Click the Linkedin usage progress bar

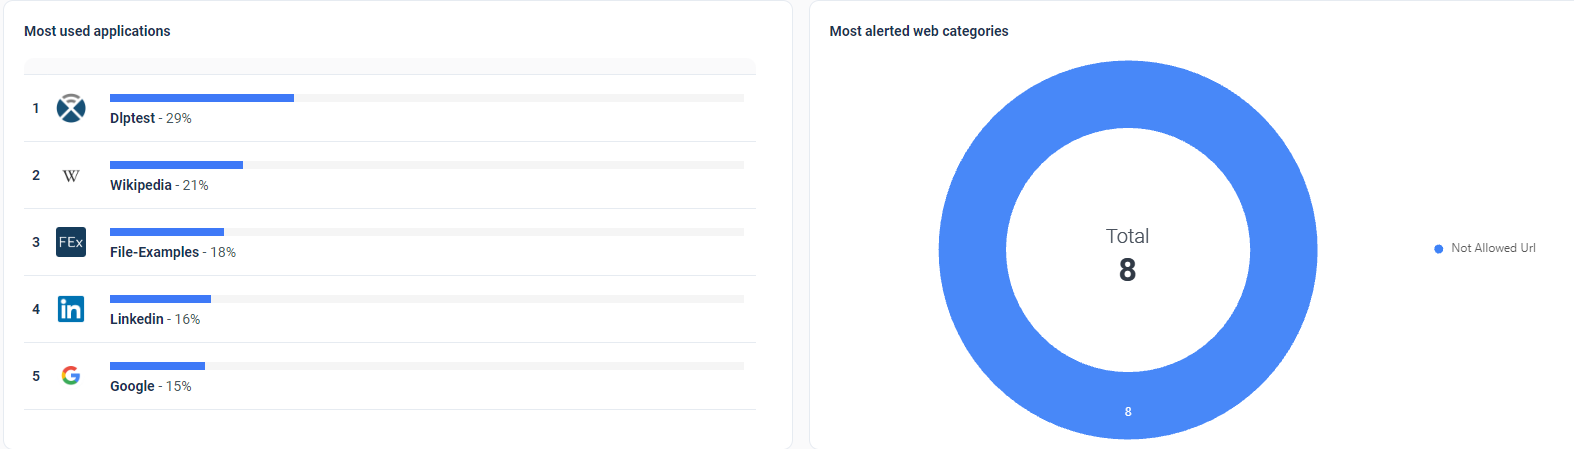pyautogui.click(x=427, y=299)
